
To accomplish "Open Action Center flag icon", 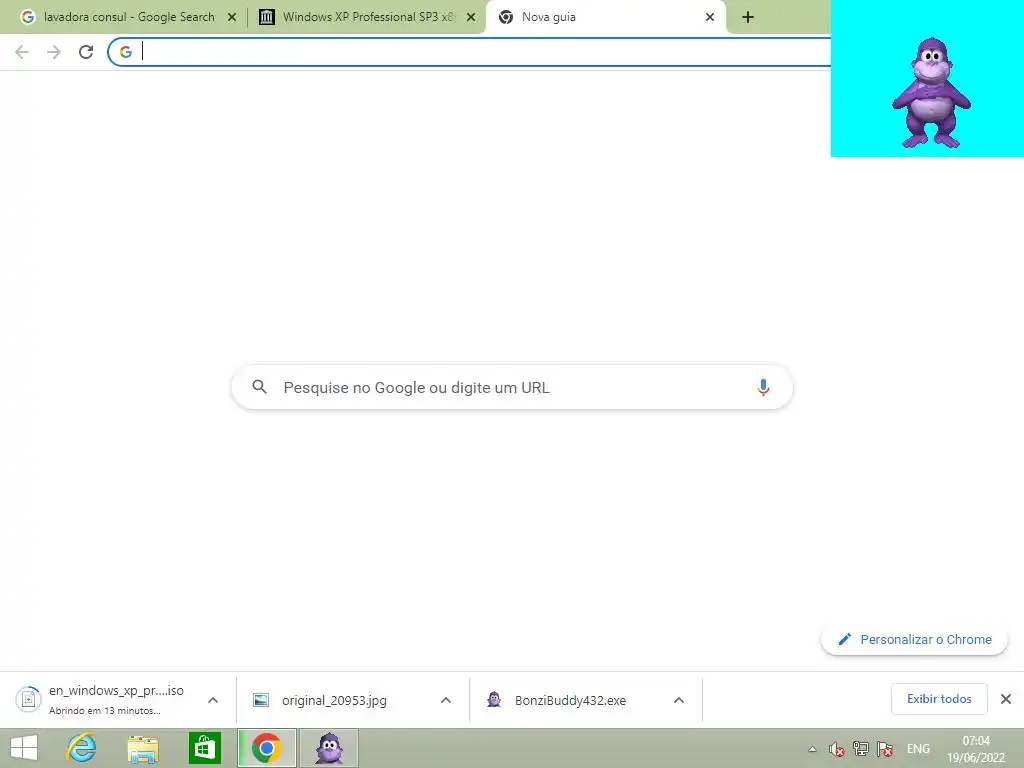I will click(885, 749).
